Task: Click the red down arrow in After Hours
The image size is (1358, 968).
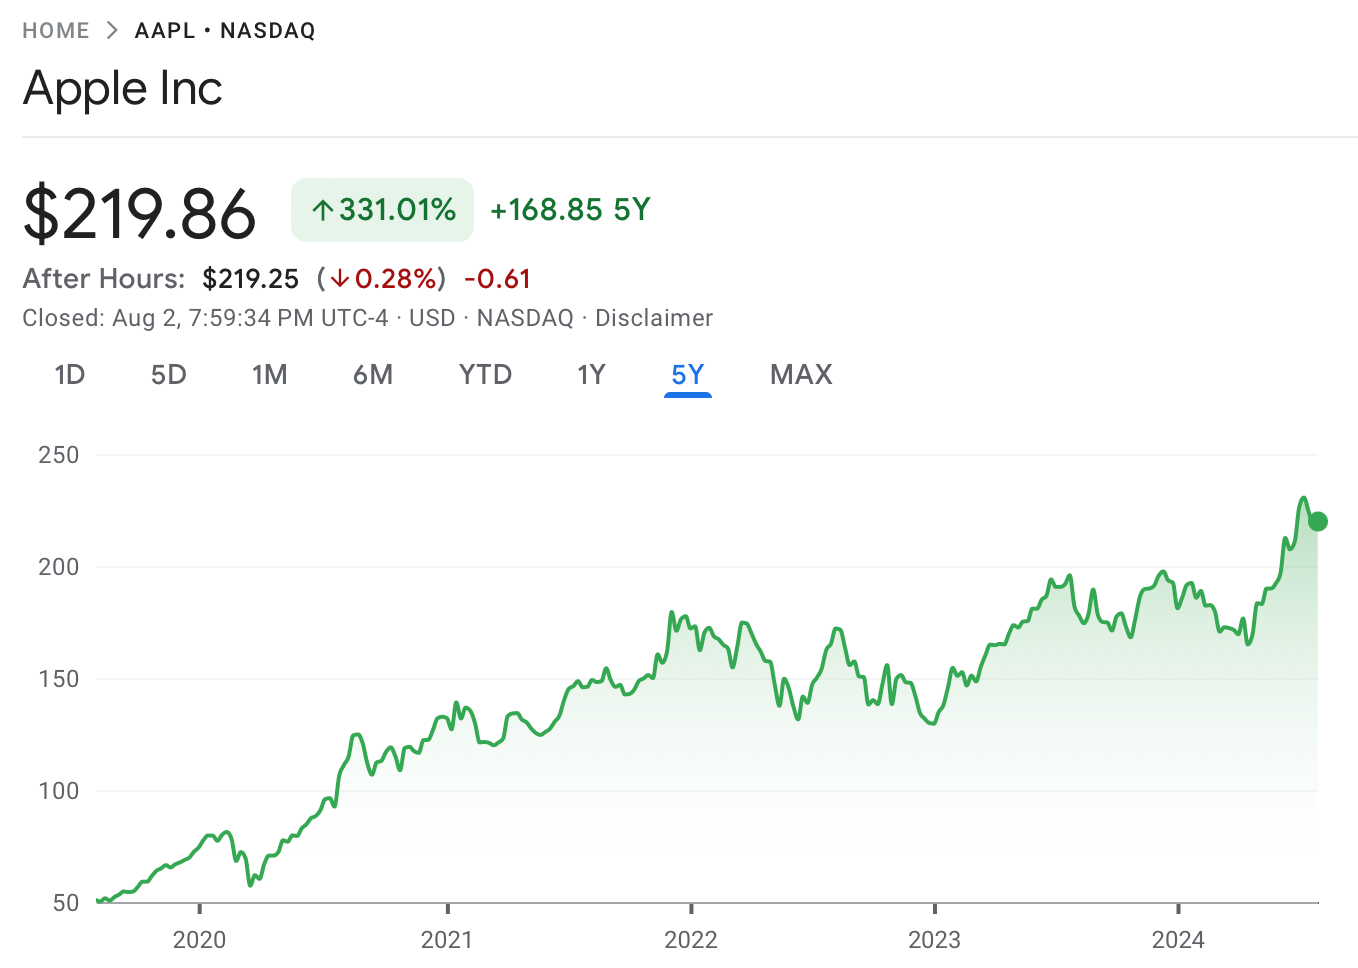Action: pos(340,279)
